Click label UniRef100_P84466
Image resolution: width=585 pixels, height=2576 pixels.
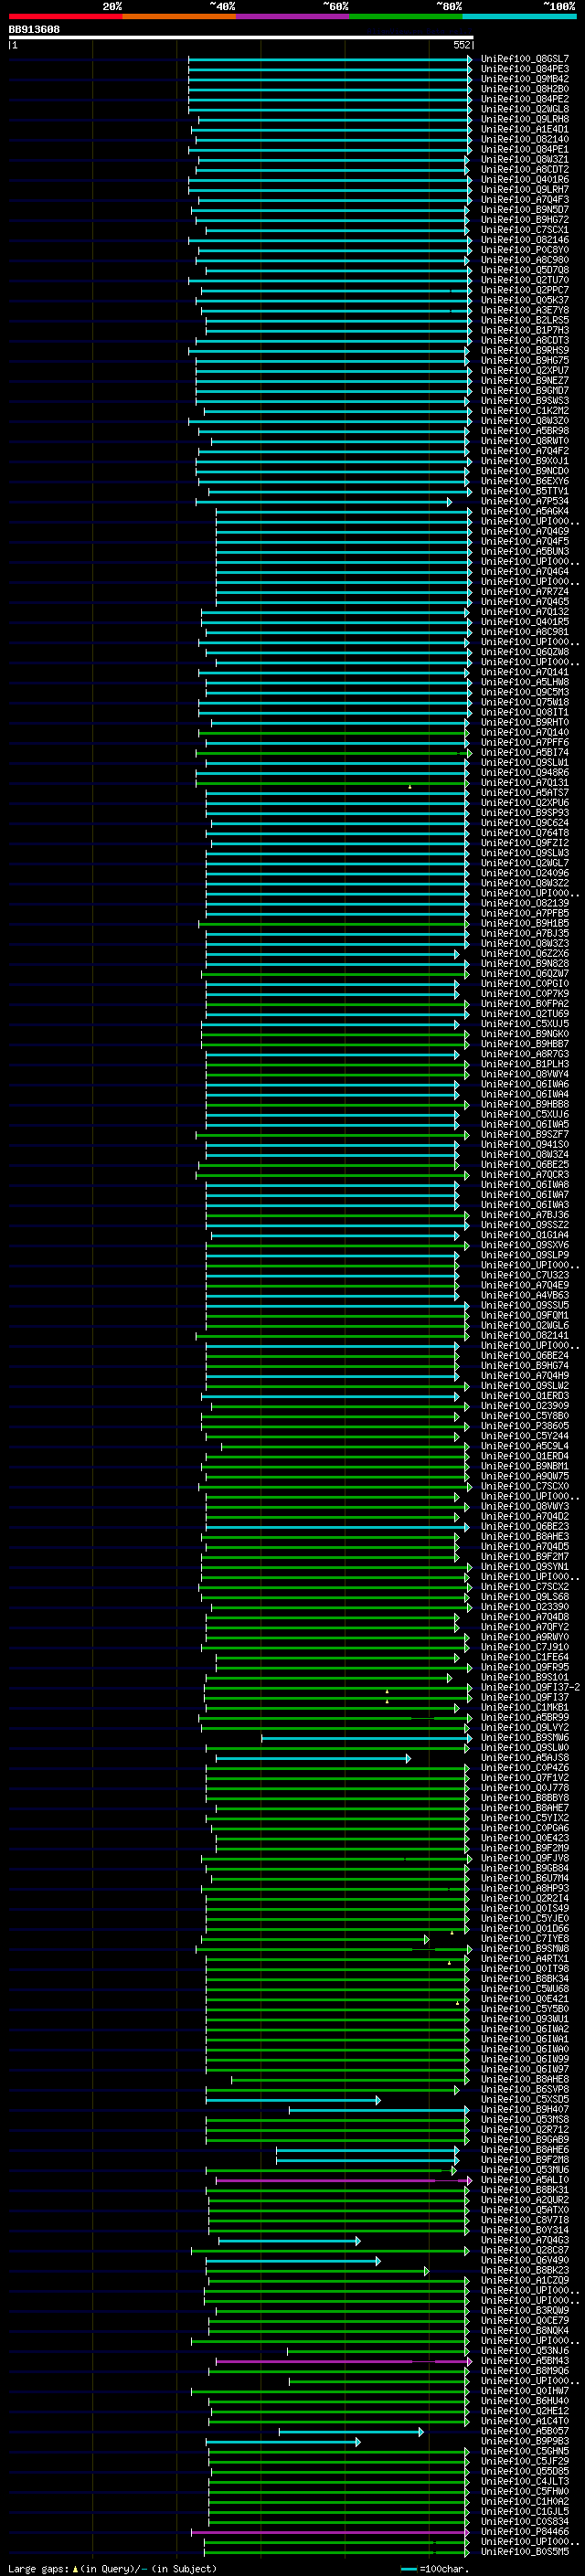pyautogui.click(x=525, y=2532)
